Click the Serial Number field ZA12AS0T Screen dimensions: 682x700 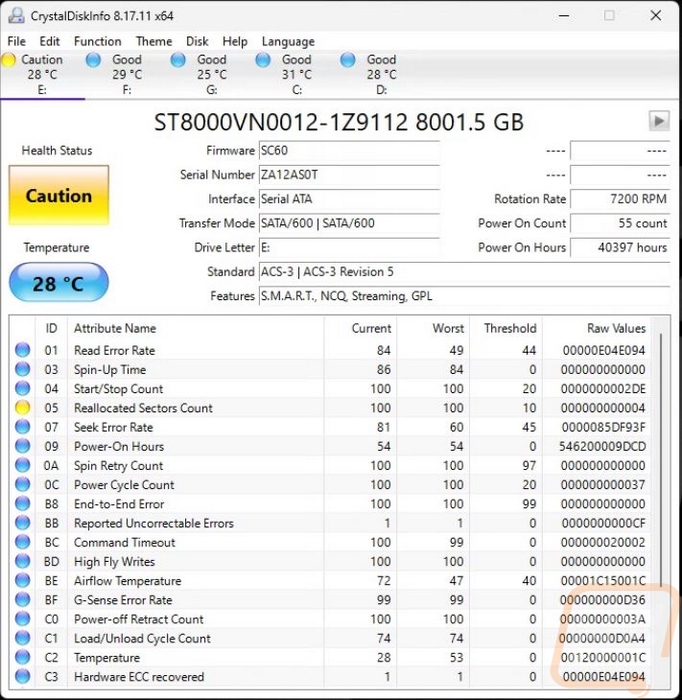(x=349, y=175)
